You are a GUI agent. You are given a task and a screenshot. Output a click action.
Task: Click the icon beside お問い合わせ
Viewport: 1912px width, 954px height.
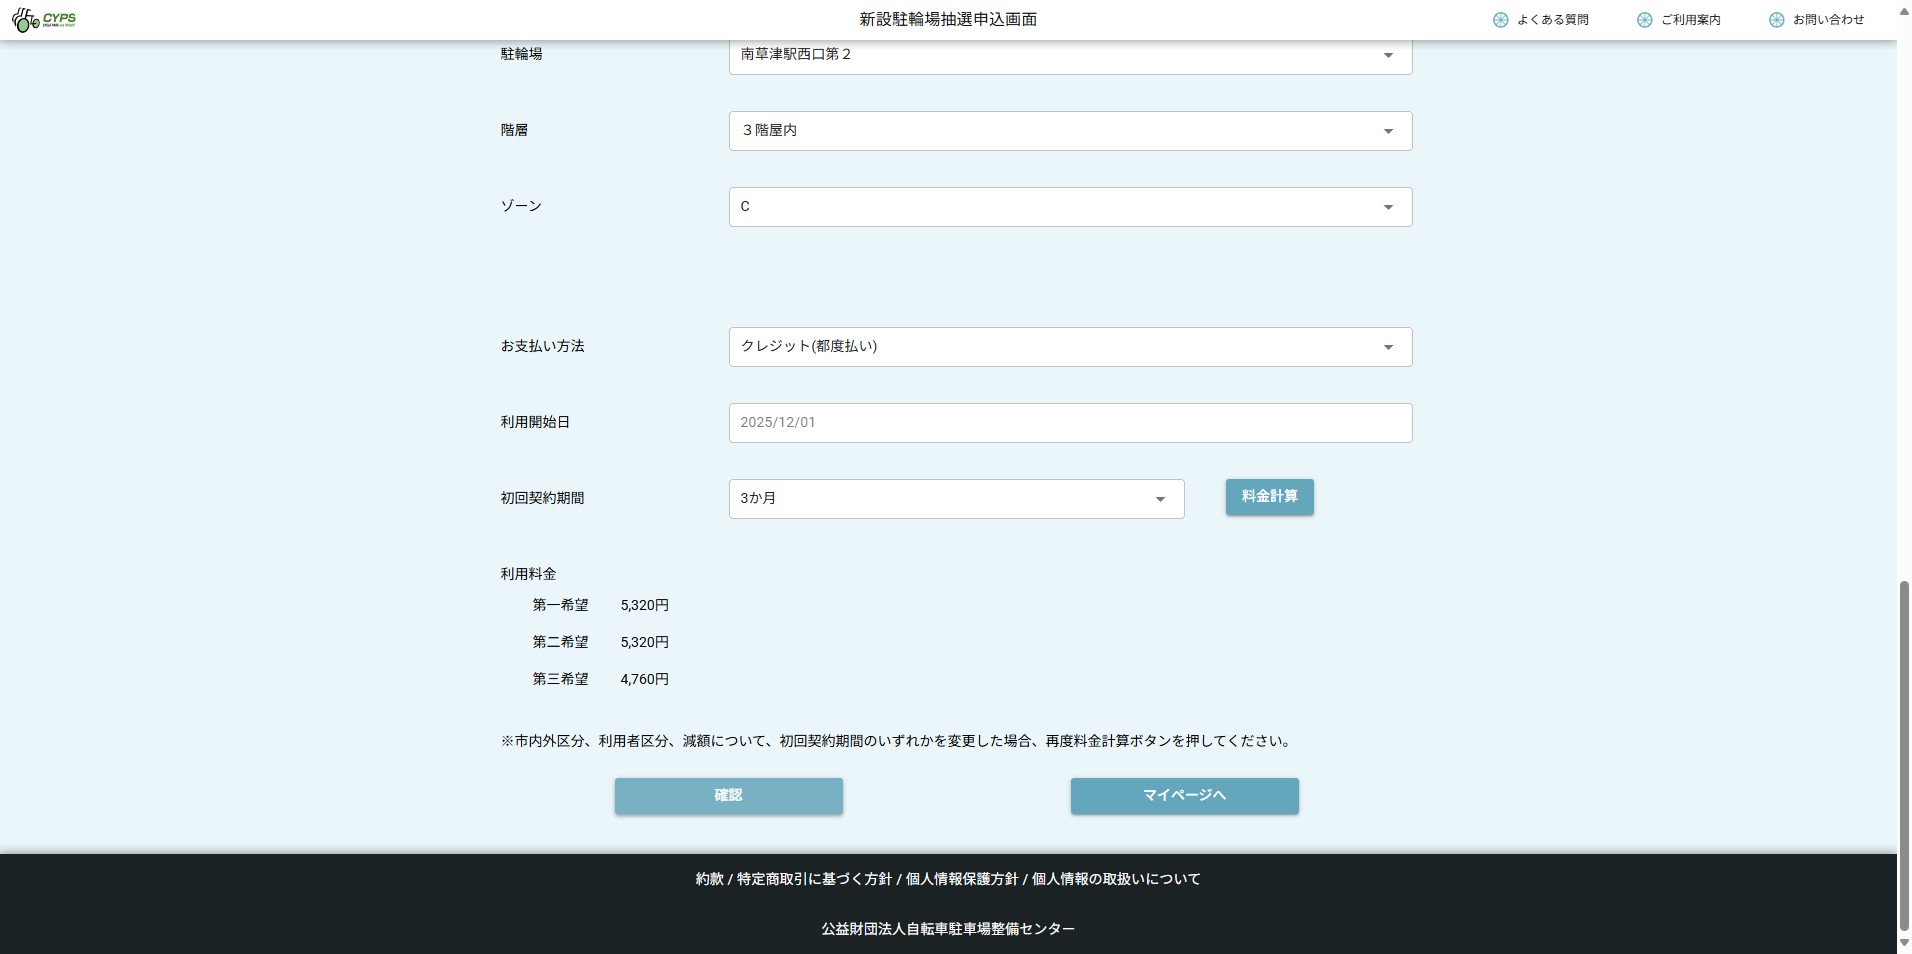click(x=1776, y=20)
